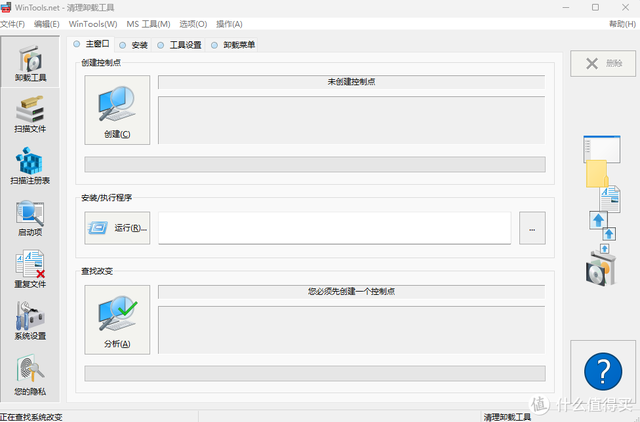The image size is (640, 422).
Task: Open the WinTools(W) menu
Action: pos(93,24)
